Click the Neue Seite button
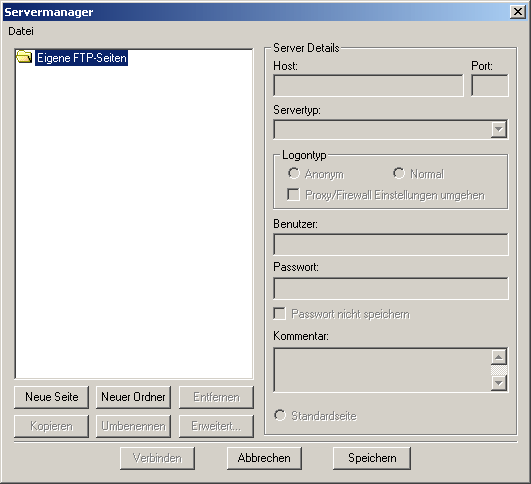This screenshot has width=531, height=484. tap(51, 397)
